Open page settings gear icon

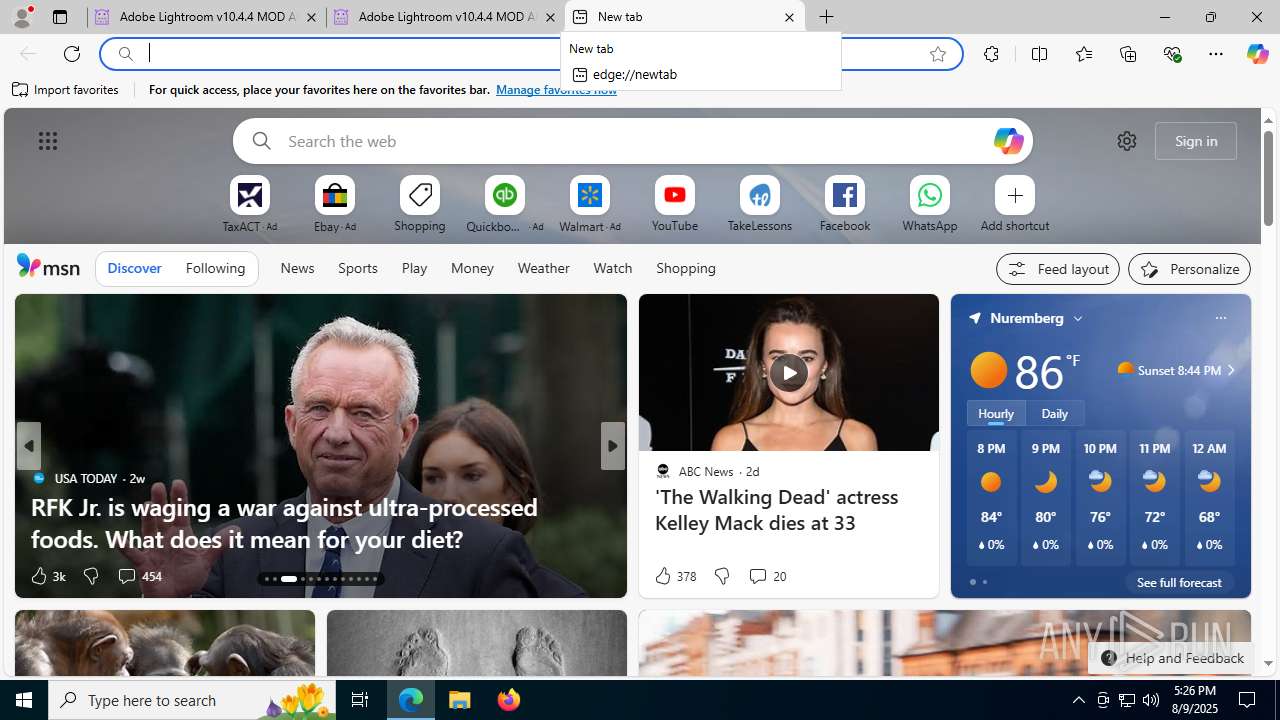1127,141
